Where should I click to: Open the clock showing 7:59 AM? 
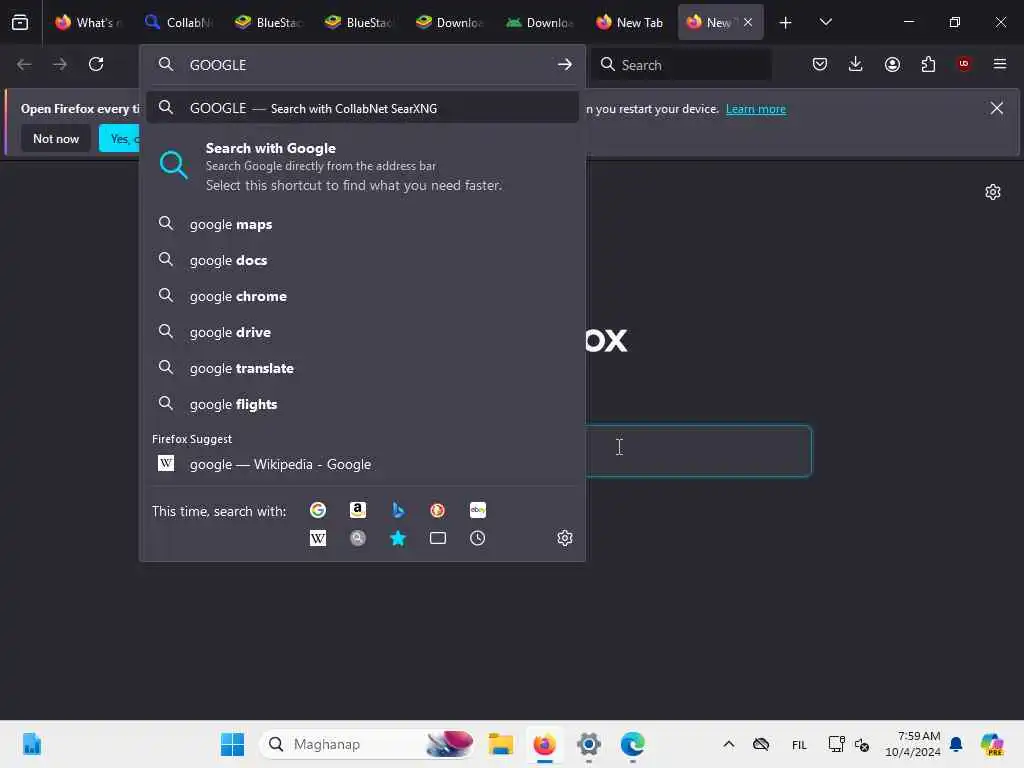pos(912,744)
